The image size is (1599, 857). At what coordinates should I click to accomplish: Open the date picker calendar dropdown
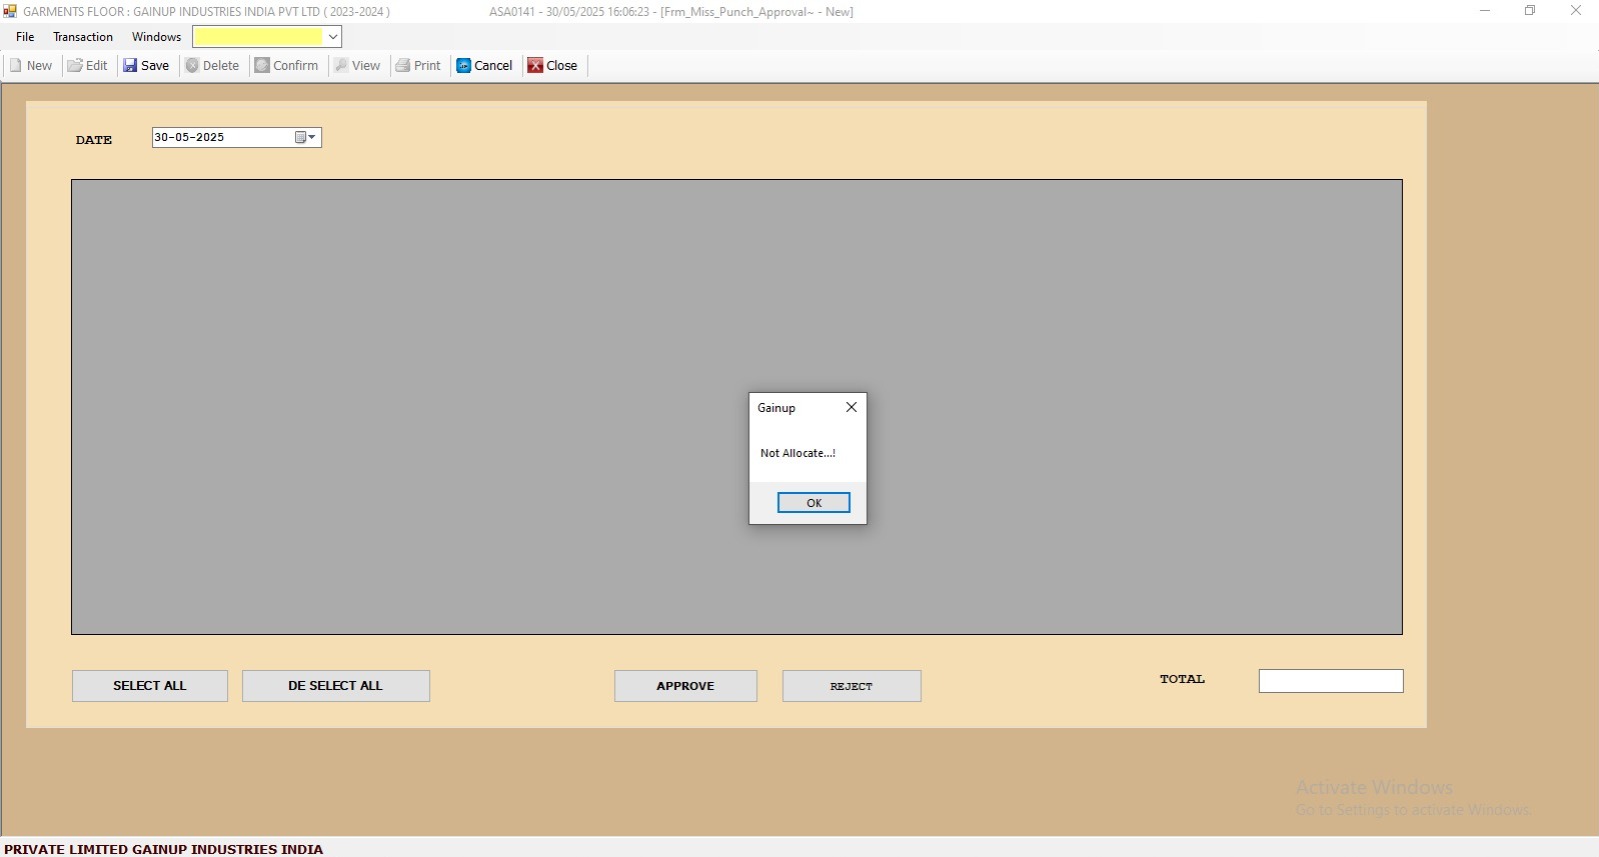[305, 138]
